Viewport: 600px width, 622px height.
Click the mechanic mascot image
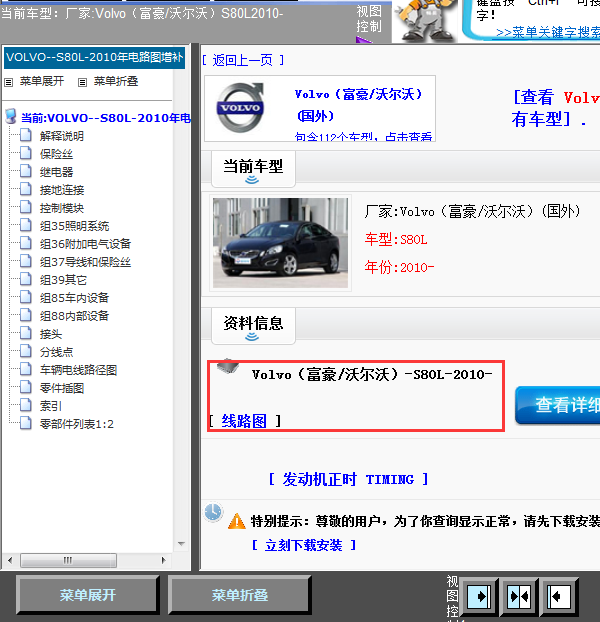coord(424,20)
